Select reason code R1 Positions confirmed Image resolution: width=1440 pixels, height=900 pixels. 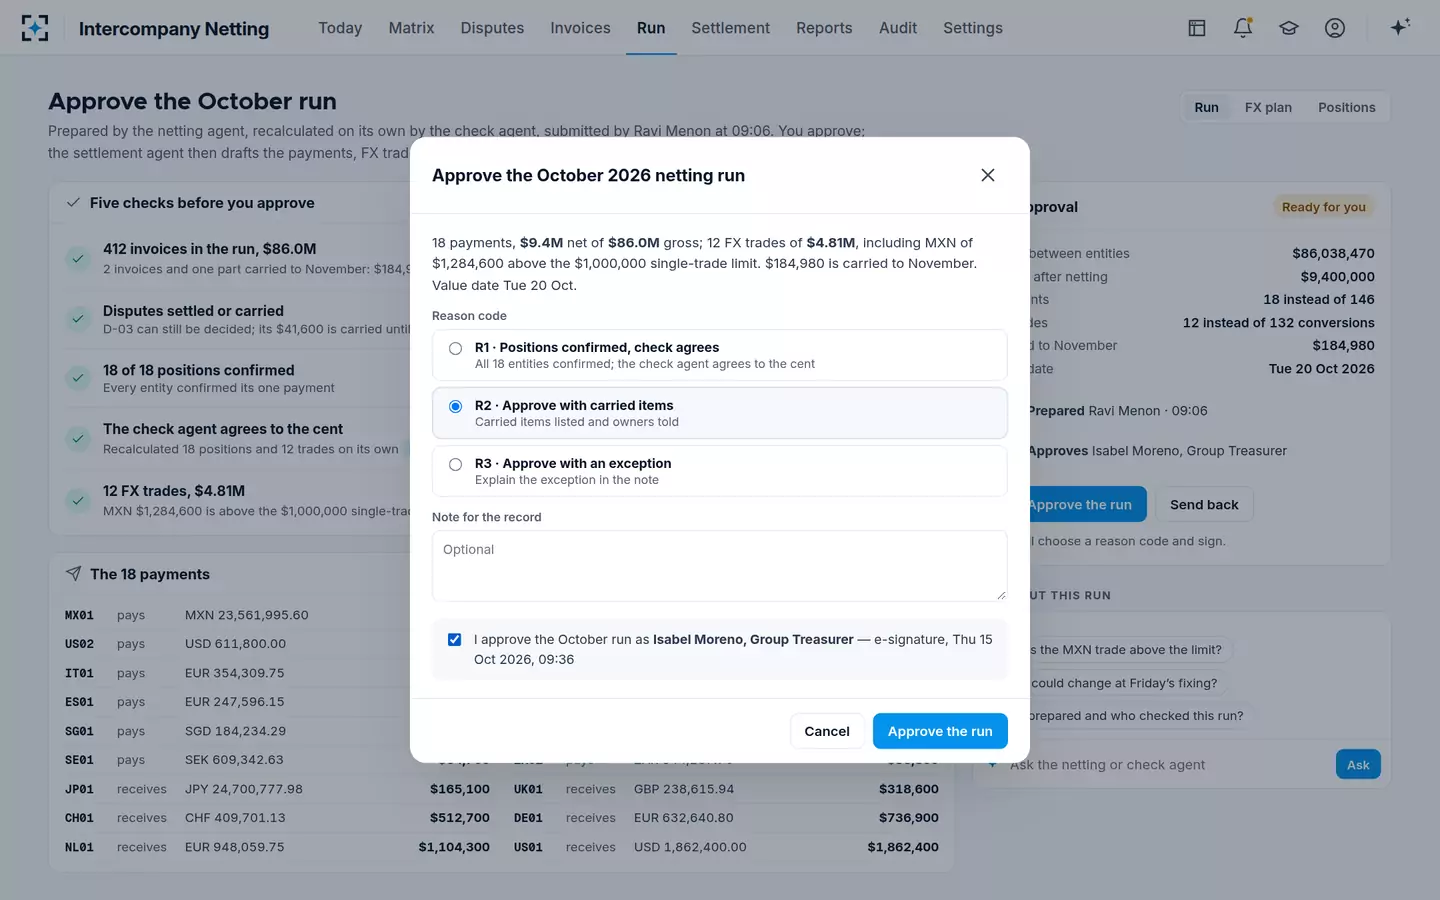(720, 355)
